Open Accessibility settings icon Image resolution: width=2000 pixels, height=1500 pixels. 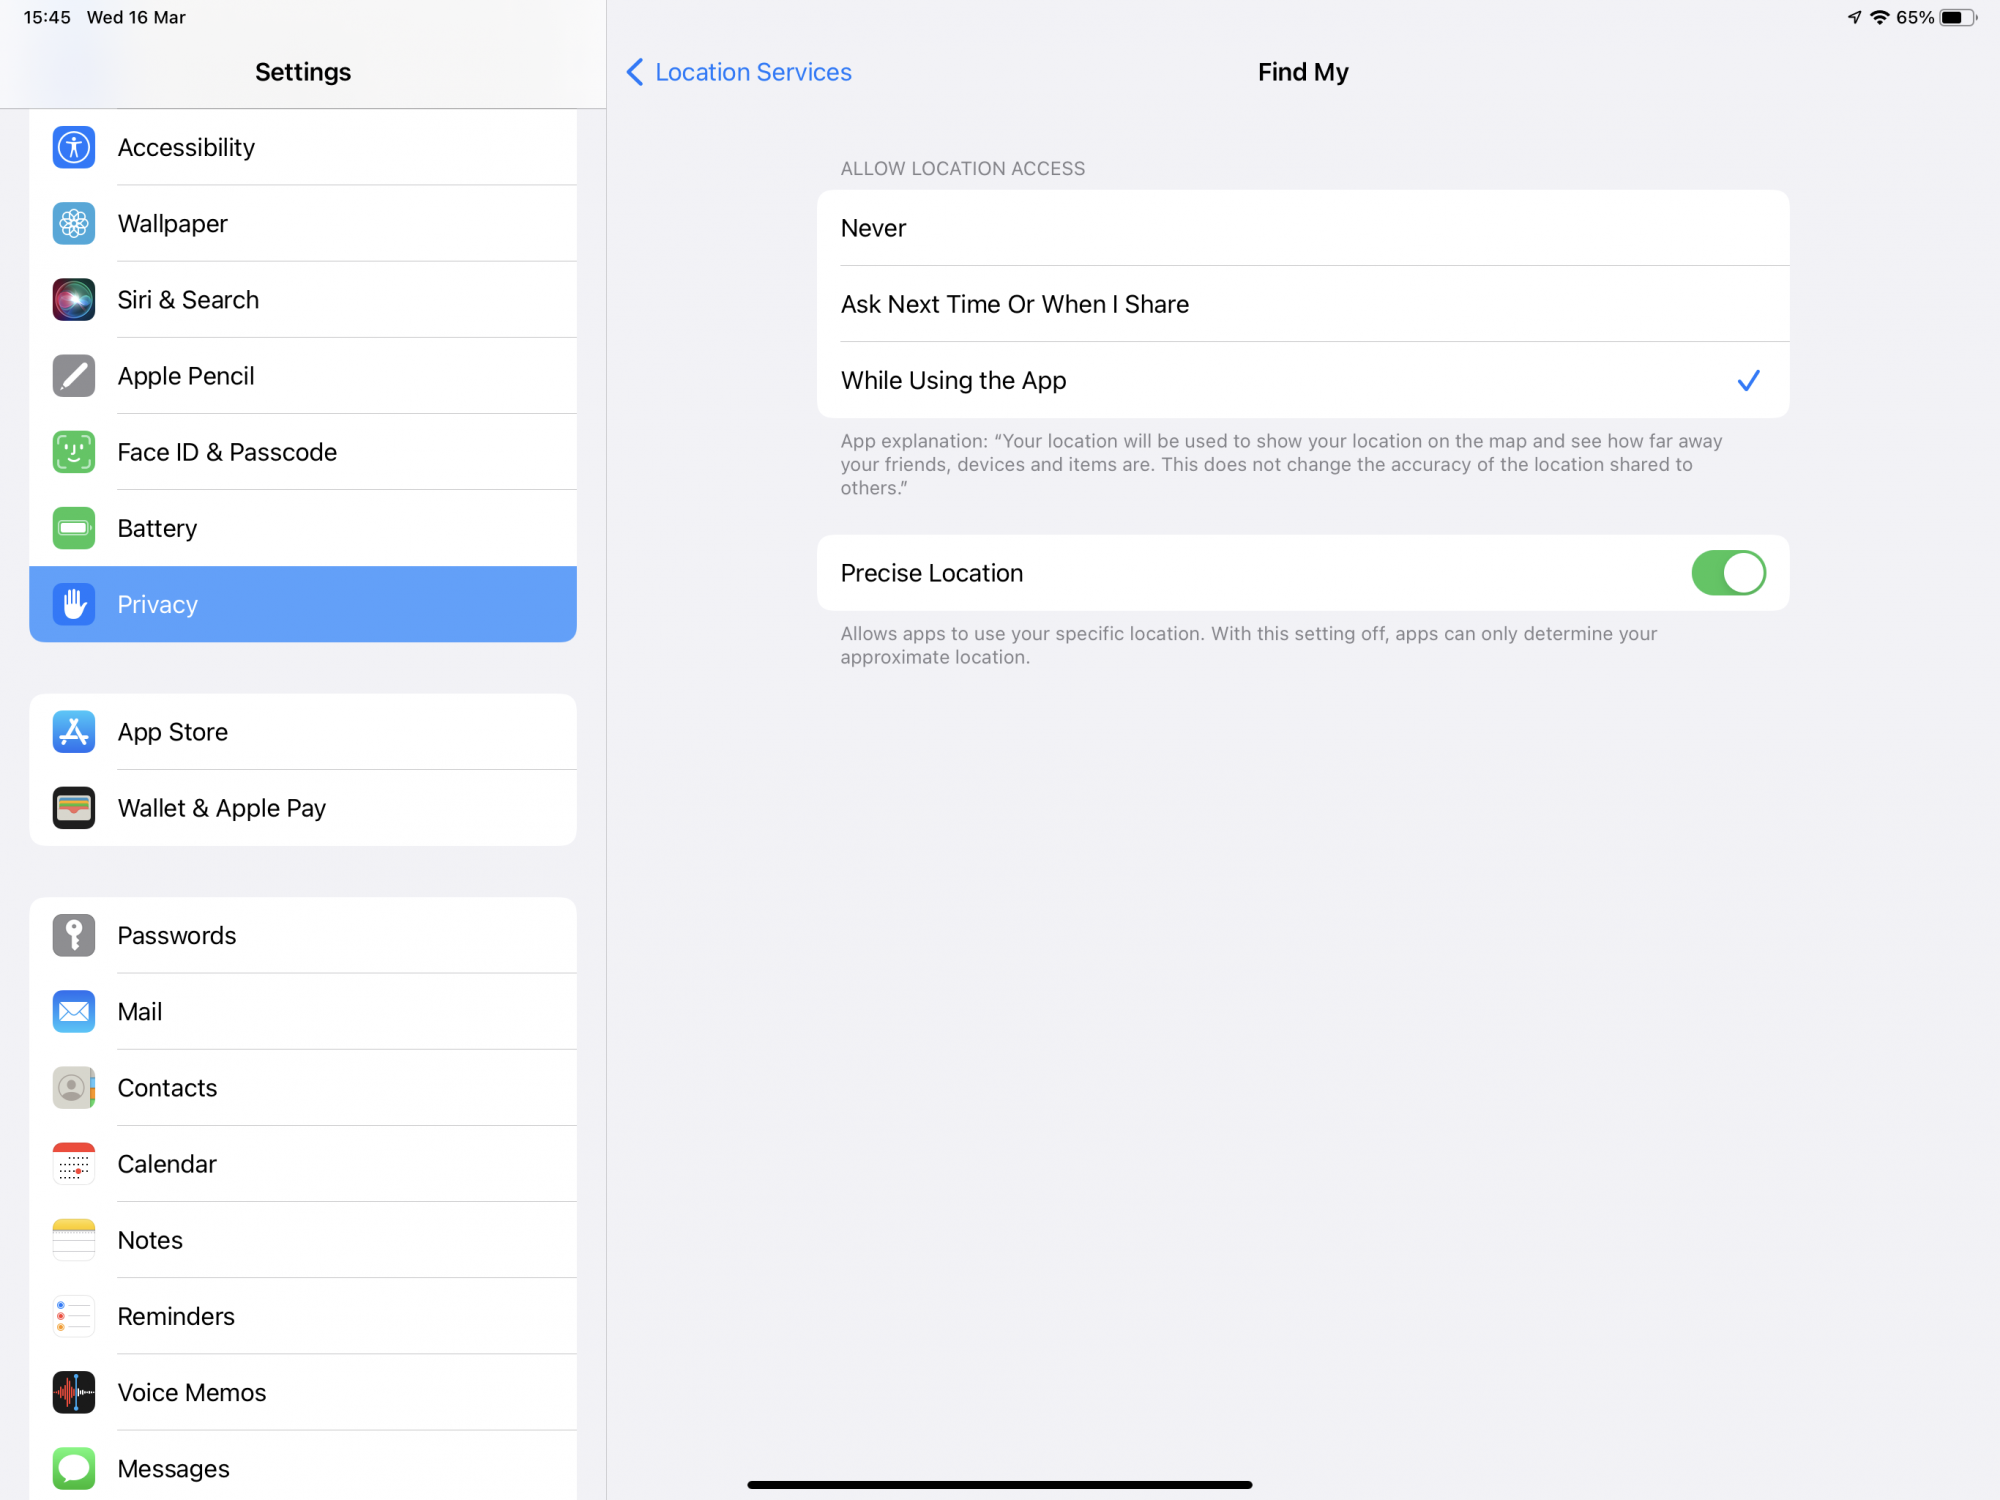[x=74, y=148]
